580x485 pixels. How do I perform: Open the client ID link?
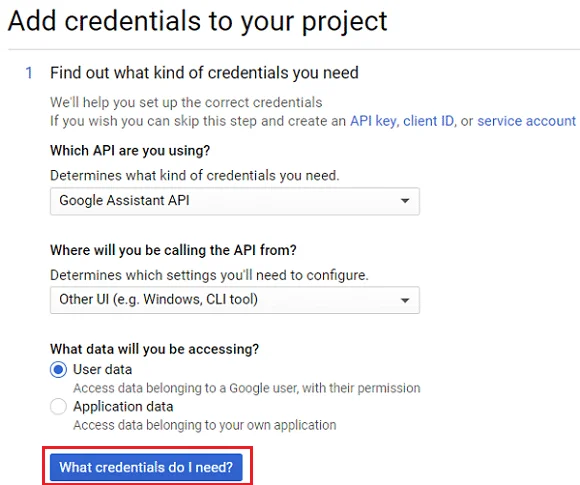tap(429, 121)
